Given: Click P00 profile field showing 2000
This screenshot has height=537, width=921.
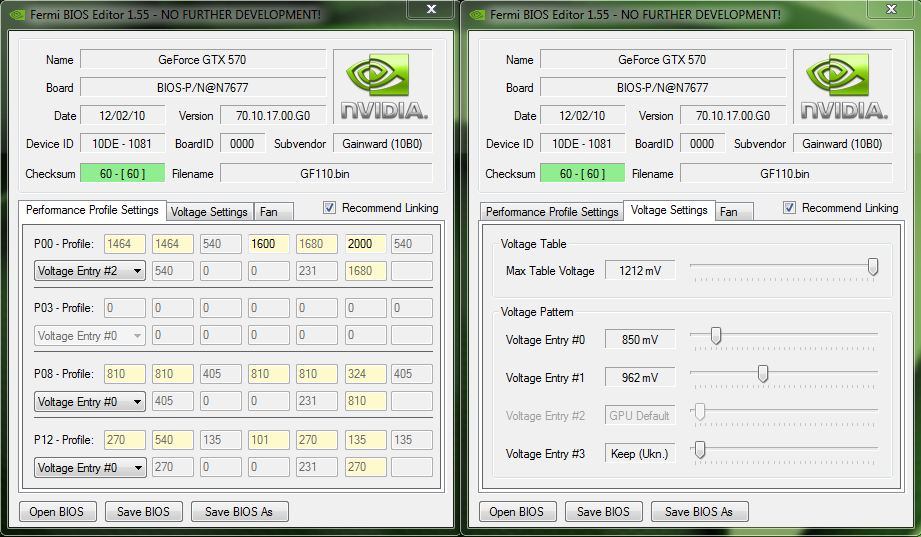Looking at the screenshot, I should 365,244.
